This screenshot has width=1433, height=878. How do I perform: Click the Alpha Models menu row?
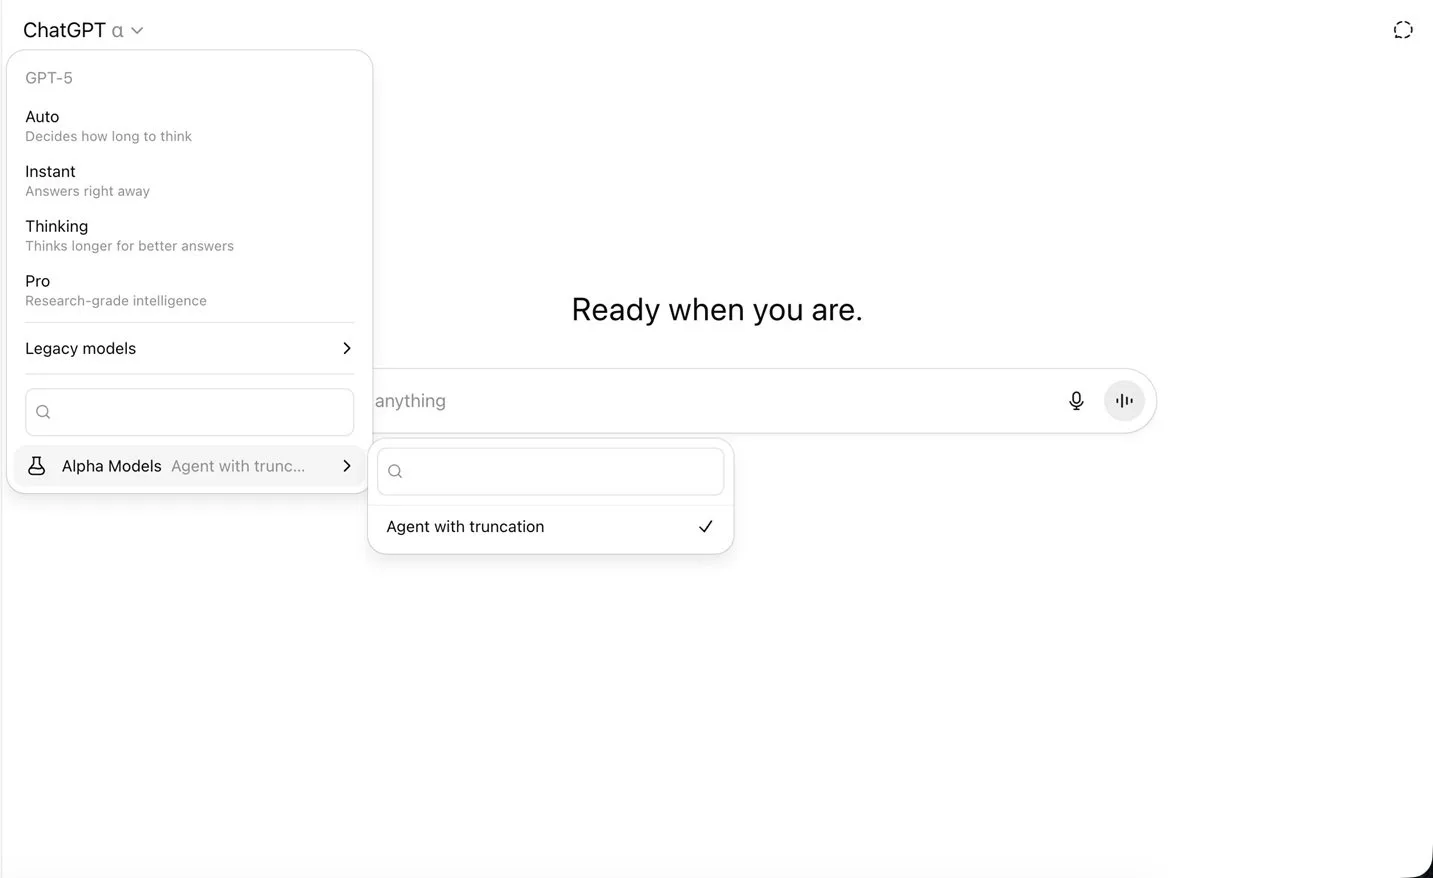pos(189,466)
